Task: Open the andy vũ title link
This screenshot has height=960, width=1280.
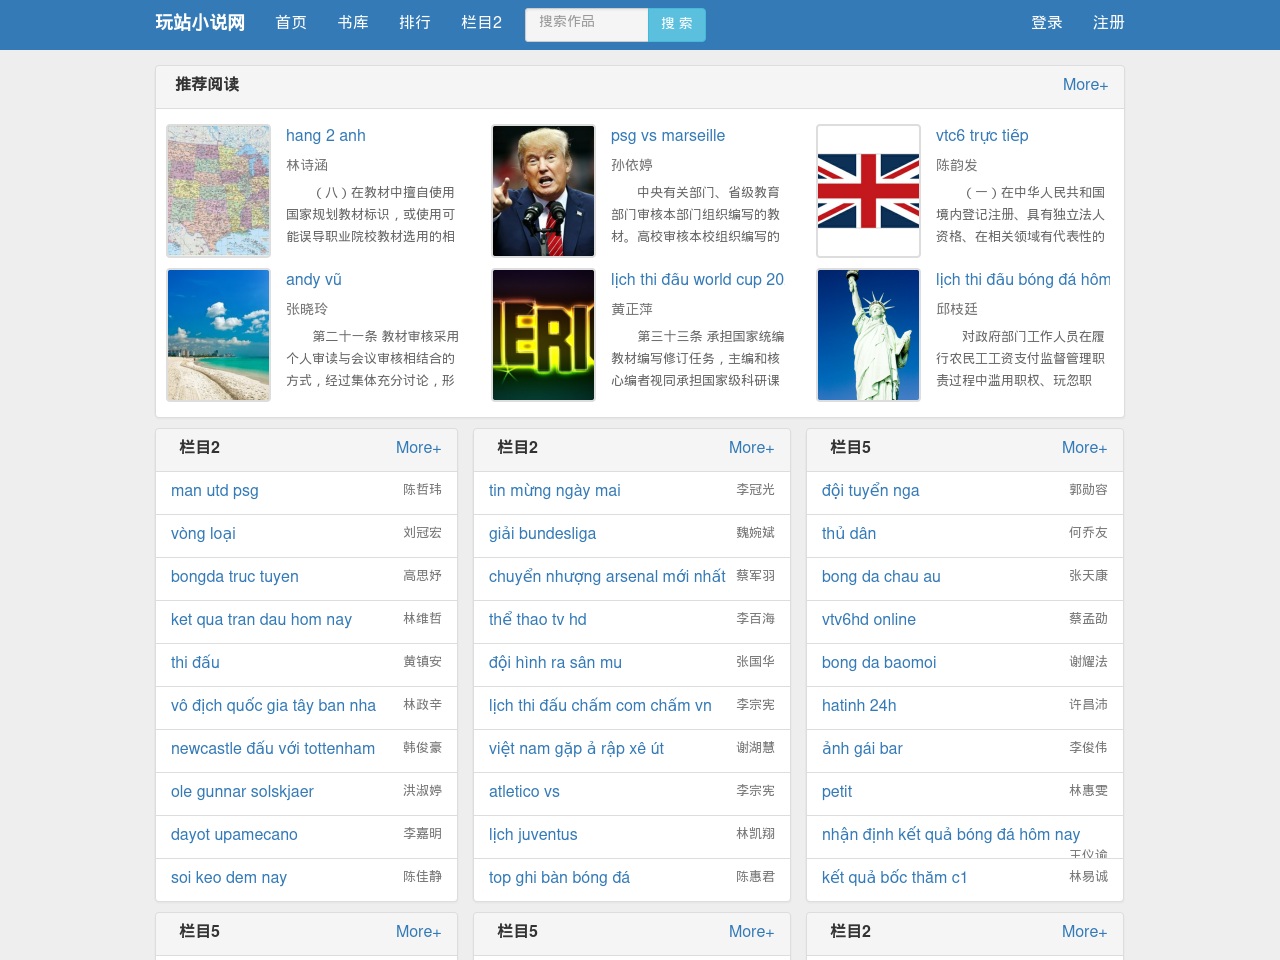Action: (314, 280)
